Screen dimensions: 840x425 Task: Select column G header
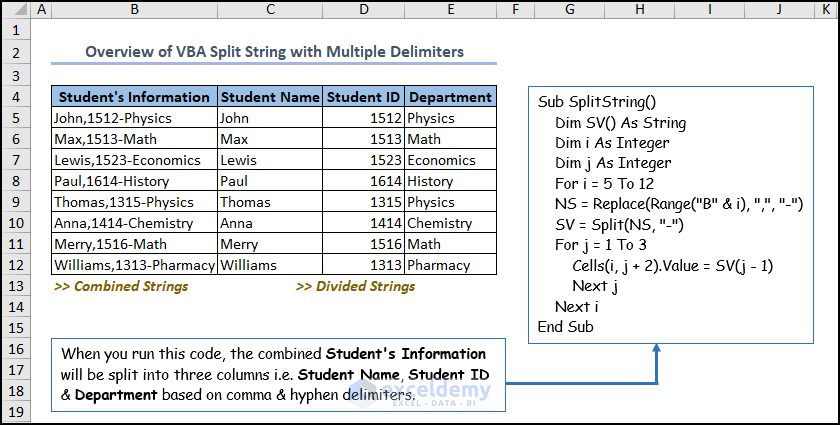(x=569, y=9)
